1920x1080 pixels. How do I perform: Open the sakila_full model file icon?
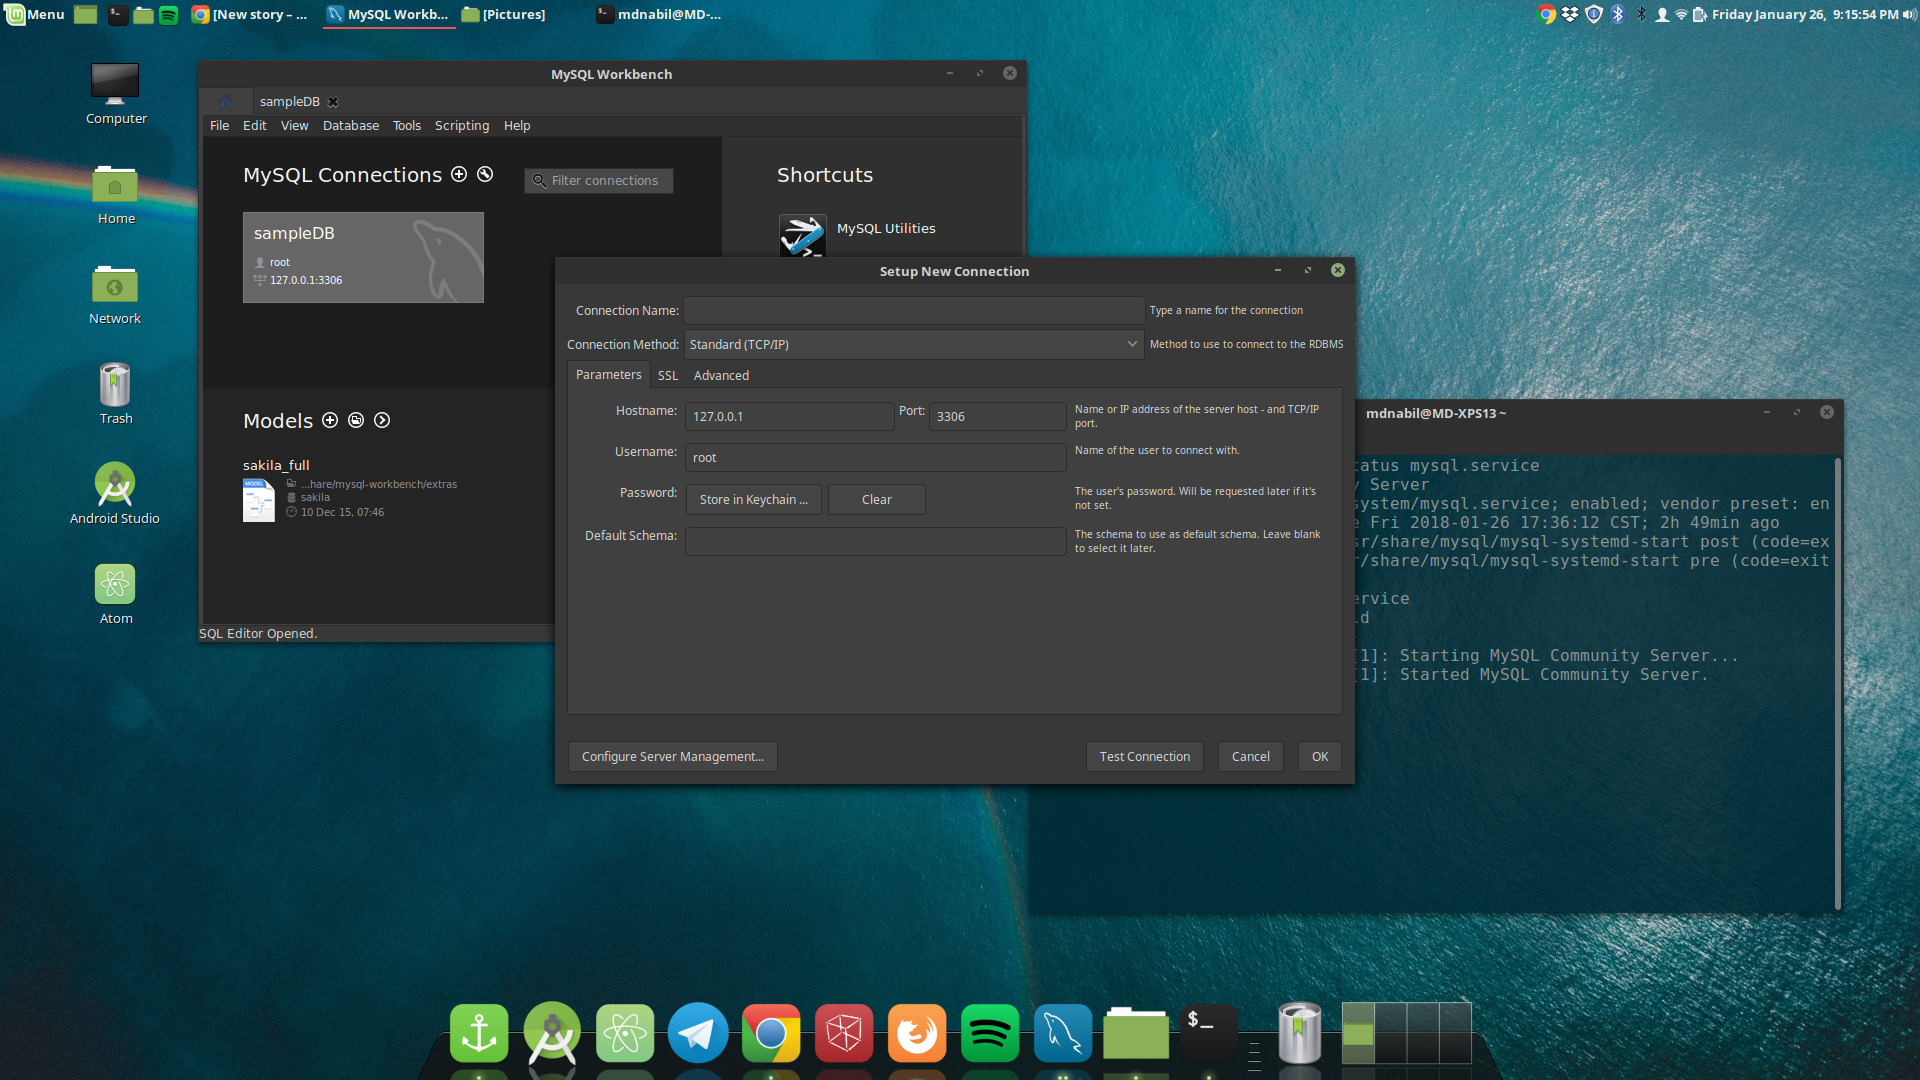[x=258, y=500]
